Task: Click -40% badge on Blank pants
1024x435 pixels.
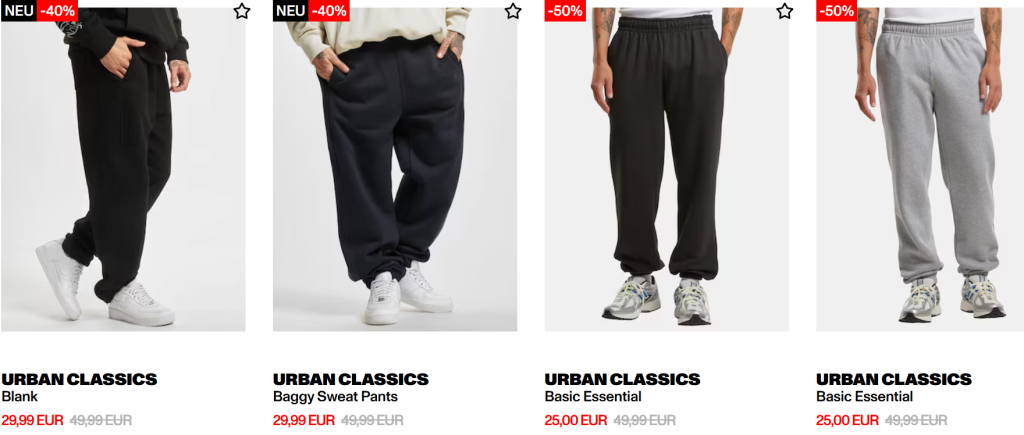Action: 57,10
